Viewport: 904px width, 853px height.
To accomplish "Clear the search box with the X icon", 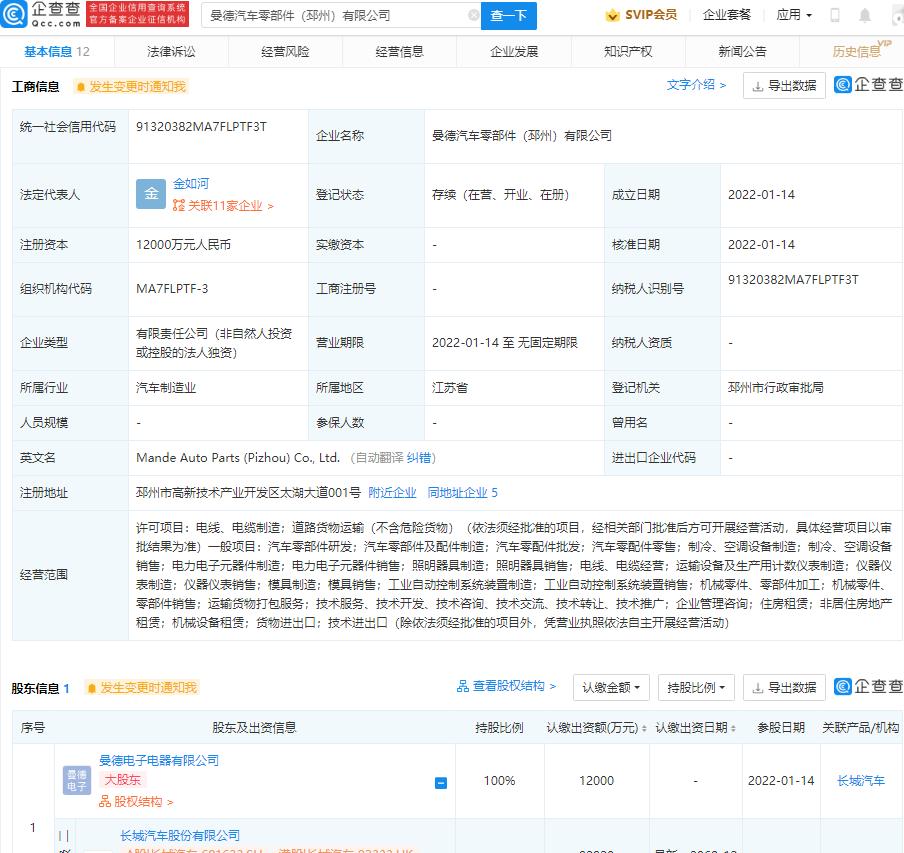I will tap(473, 16).
